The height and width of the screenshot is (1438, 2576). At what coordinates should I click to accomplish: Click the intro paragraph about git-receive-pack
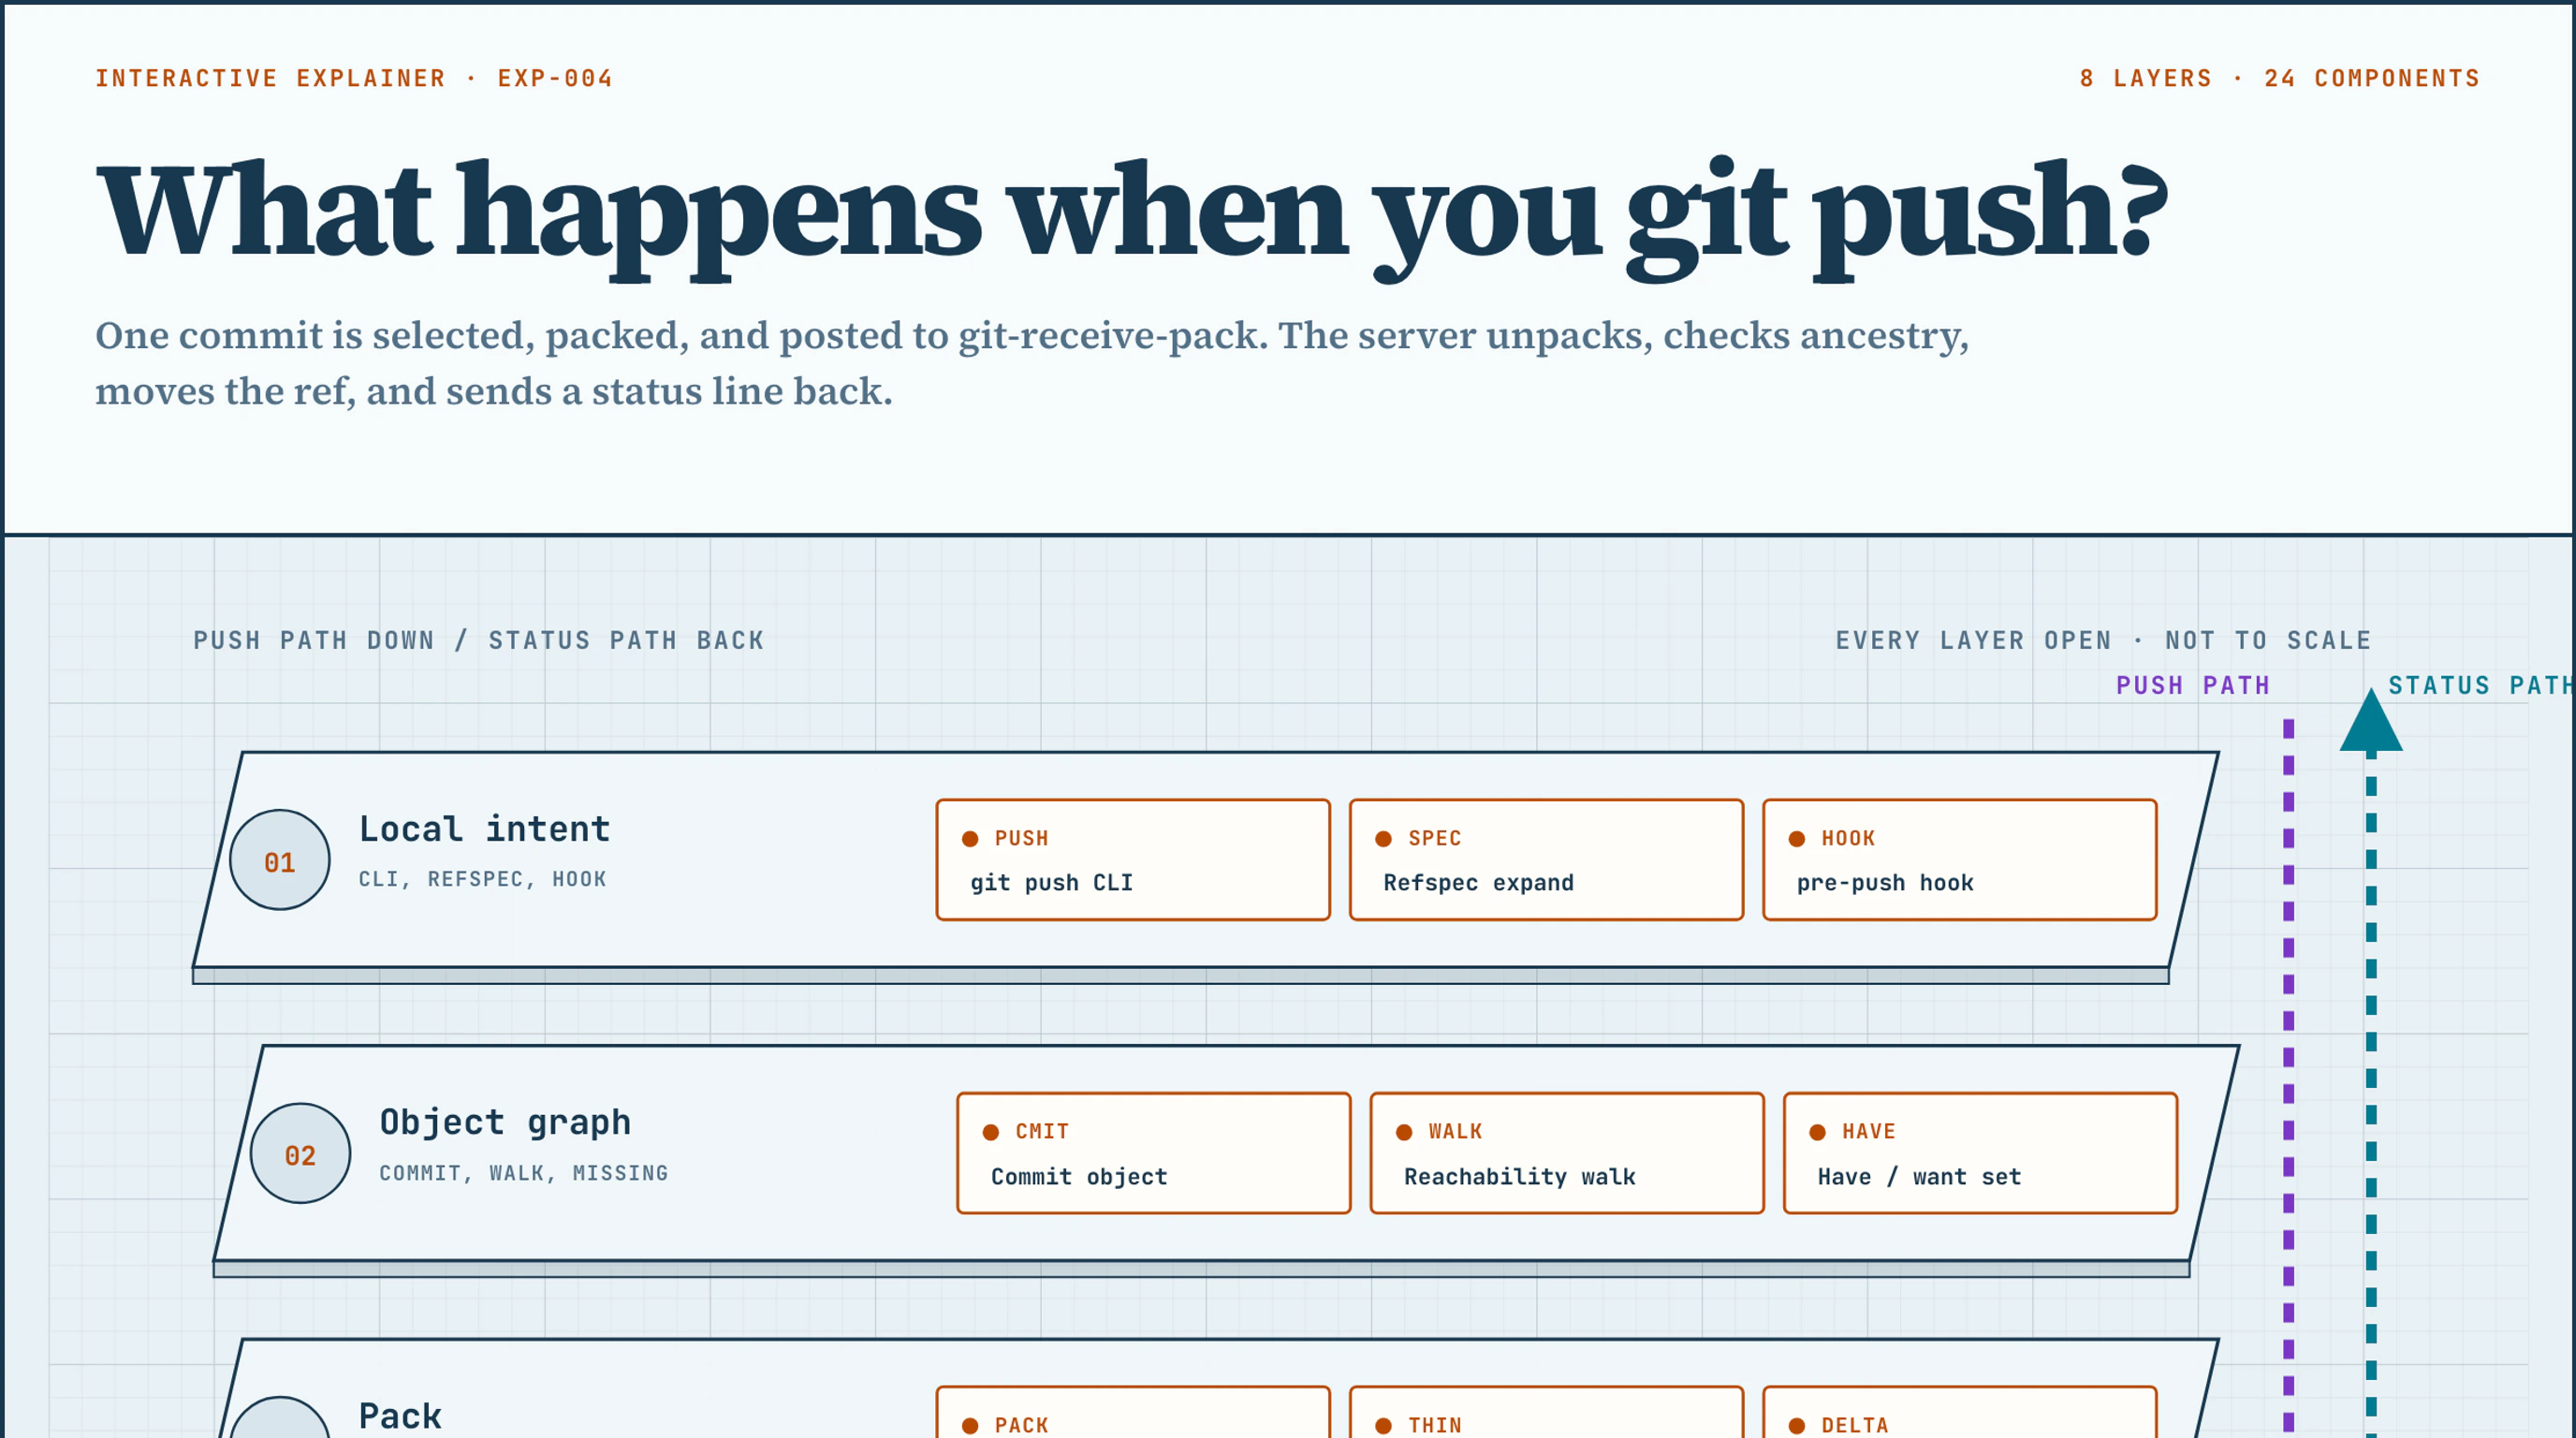1032,363
